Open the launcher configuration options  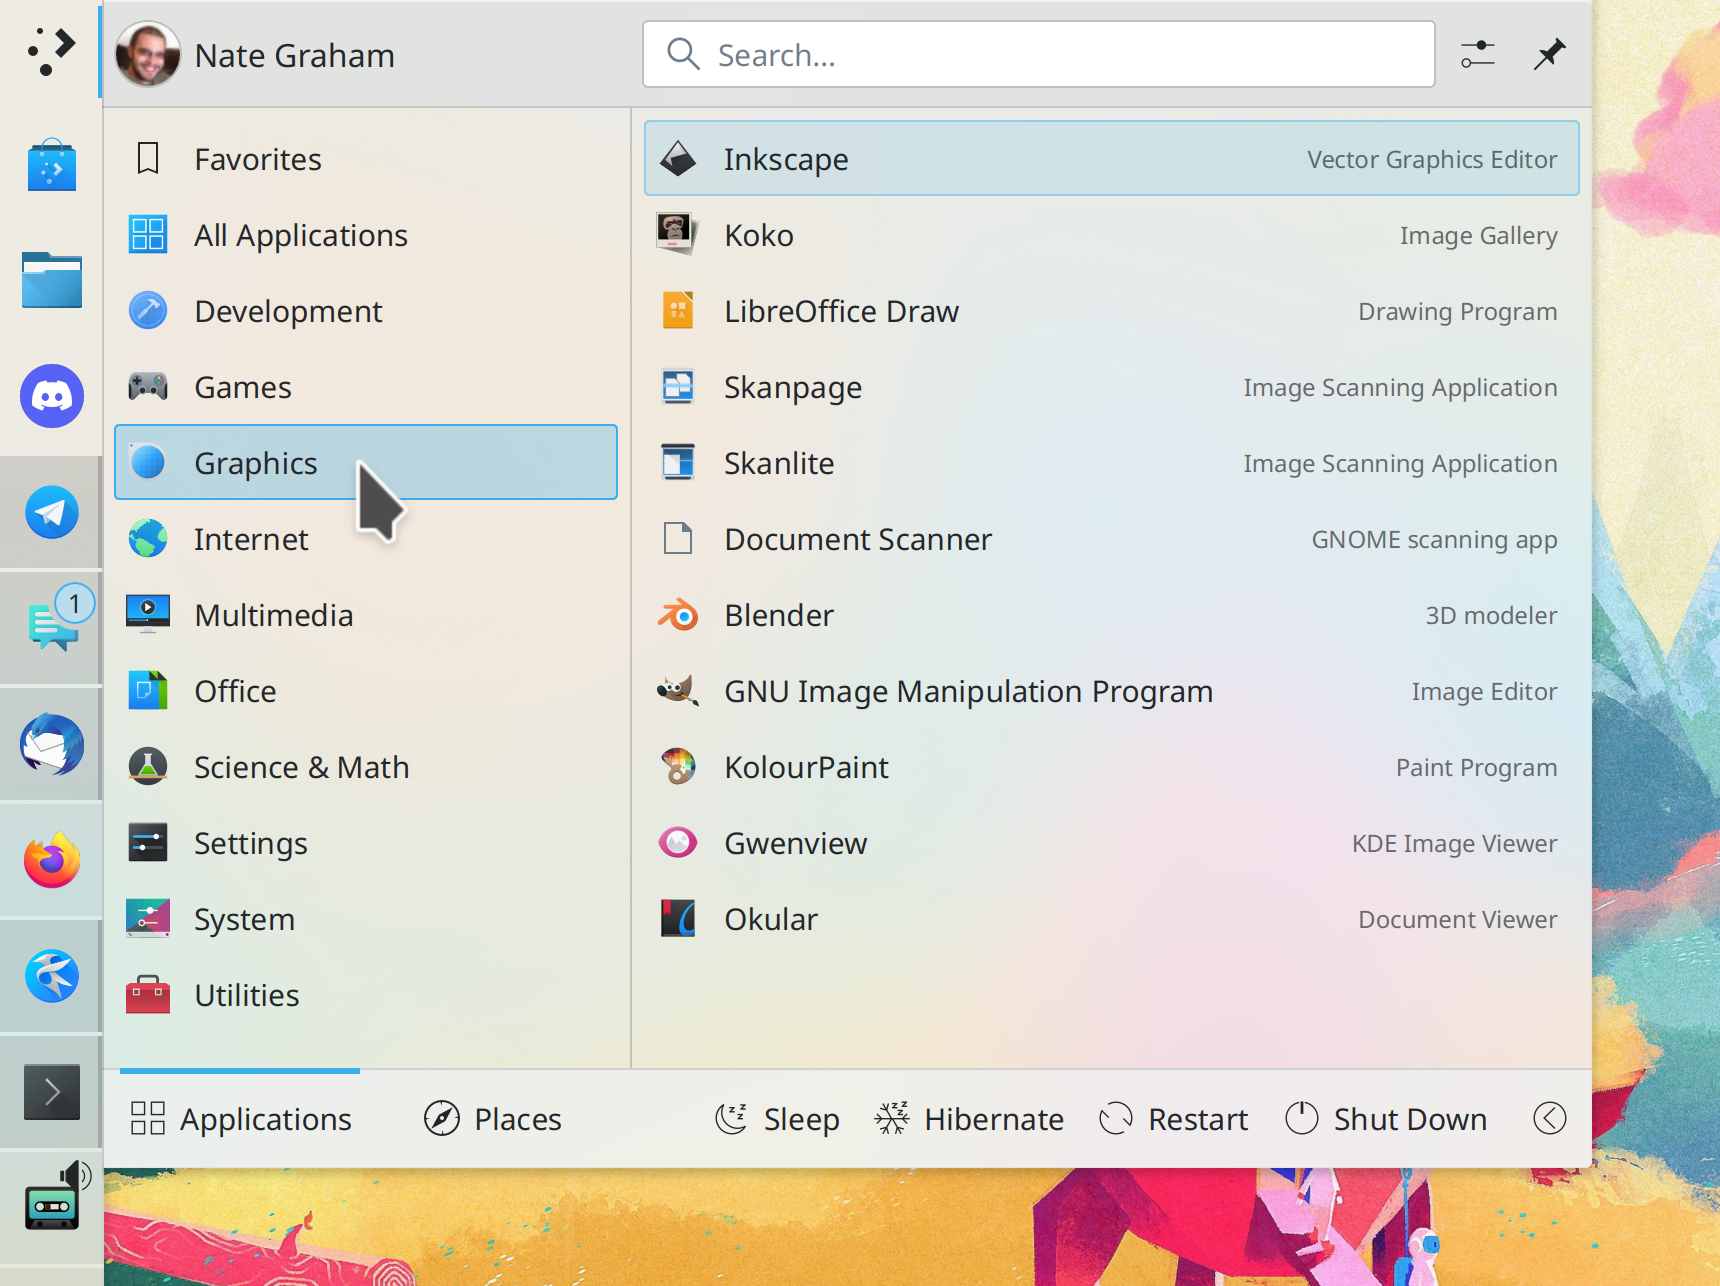(x=1477, y=55)
